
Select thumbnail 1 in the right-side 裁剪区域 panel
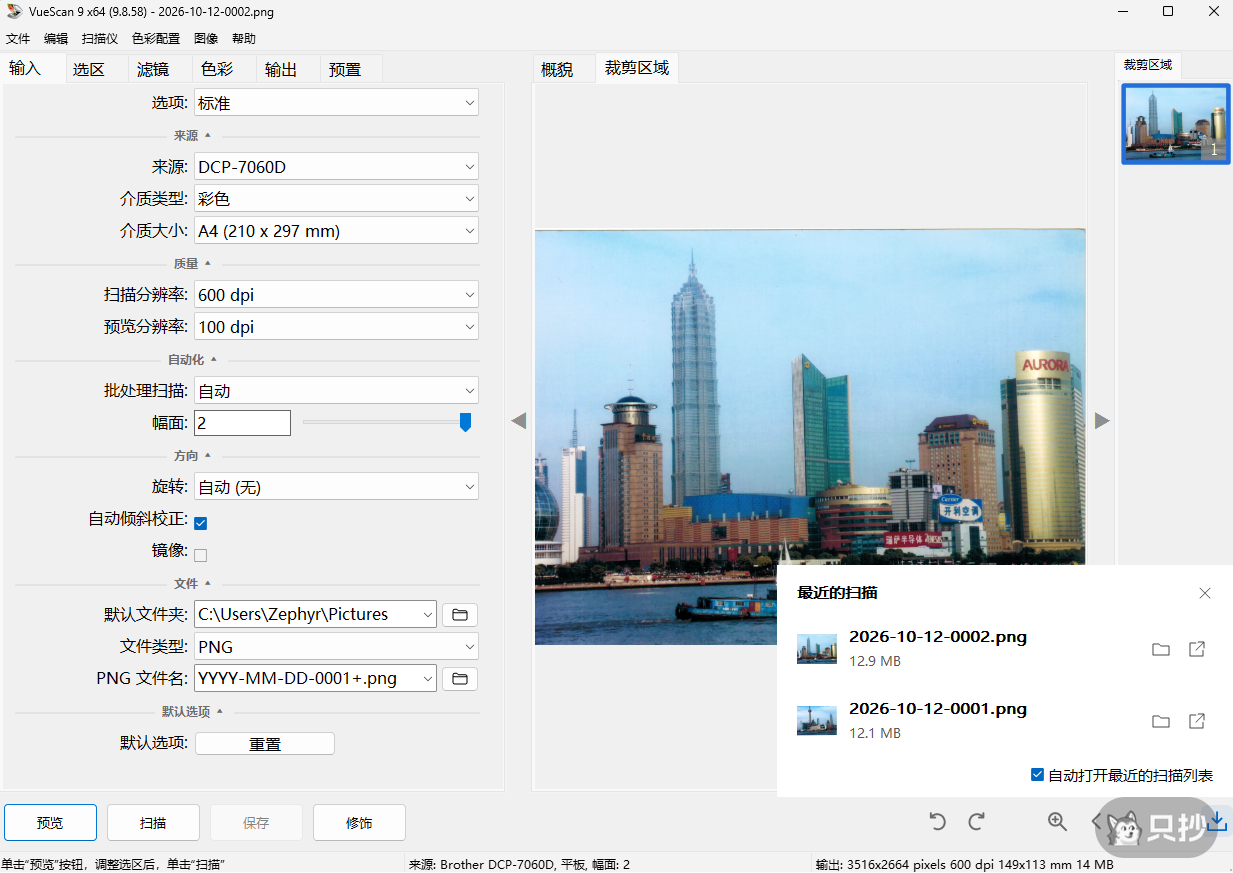[1175, 124]
